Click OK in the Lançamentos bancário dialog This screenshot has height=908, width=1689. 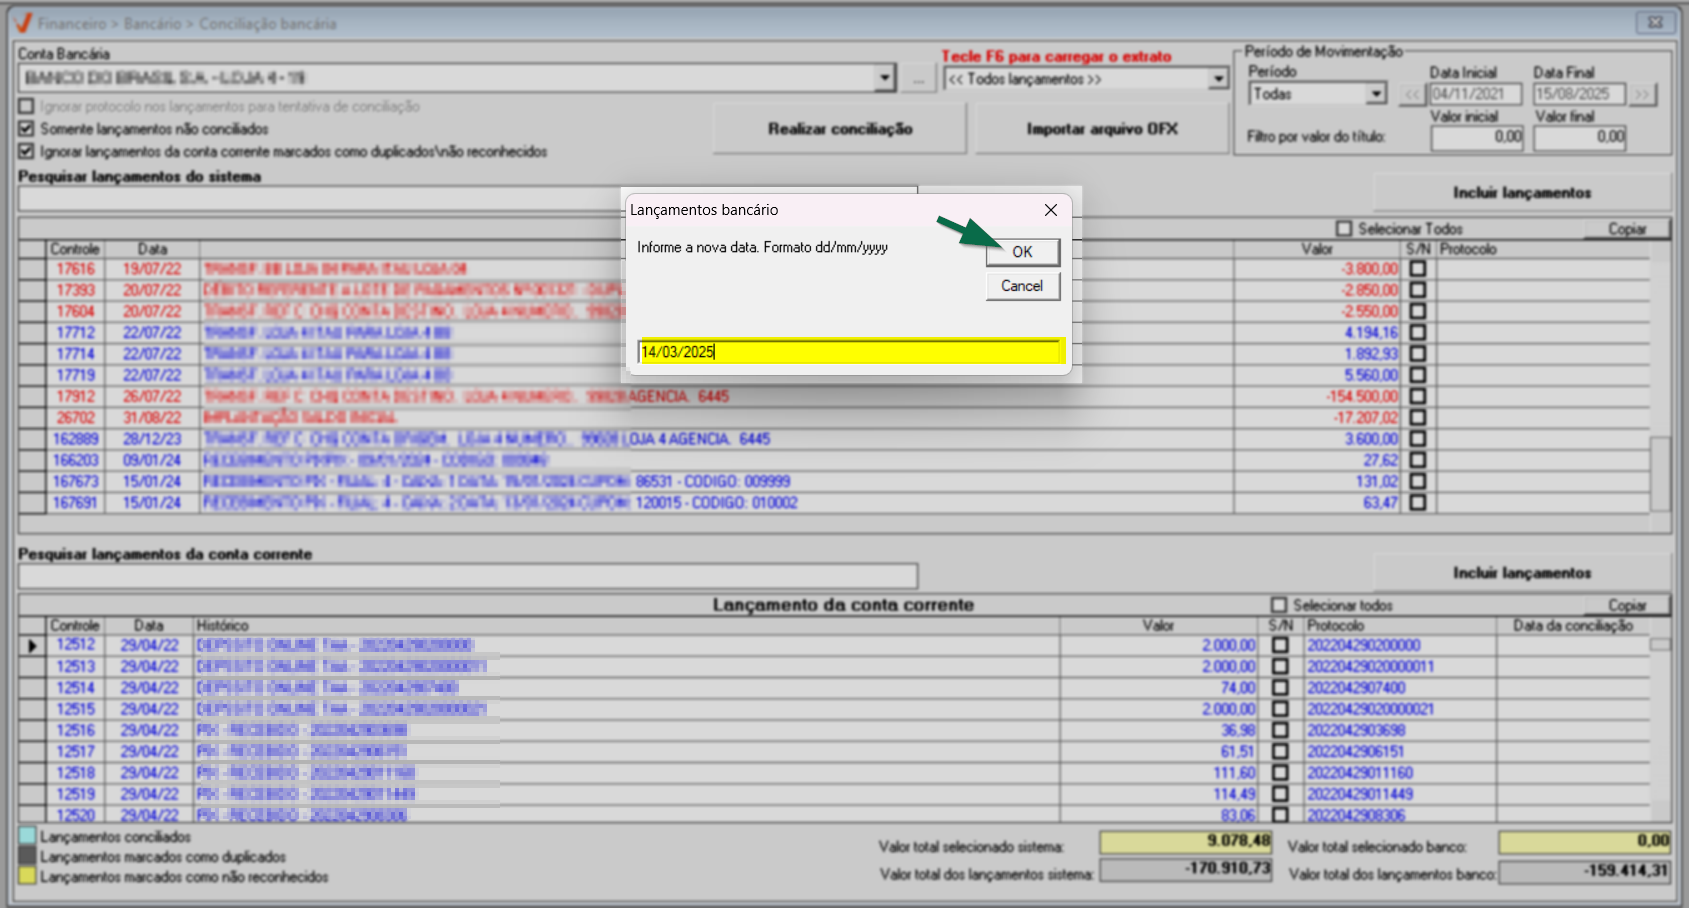(1022, 252)
